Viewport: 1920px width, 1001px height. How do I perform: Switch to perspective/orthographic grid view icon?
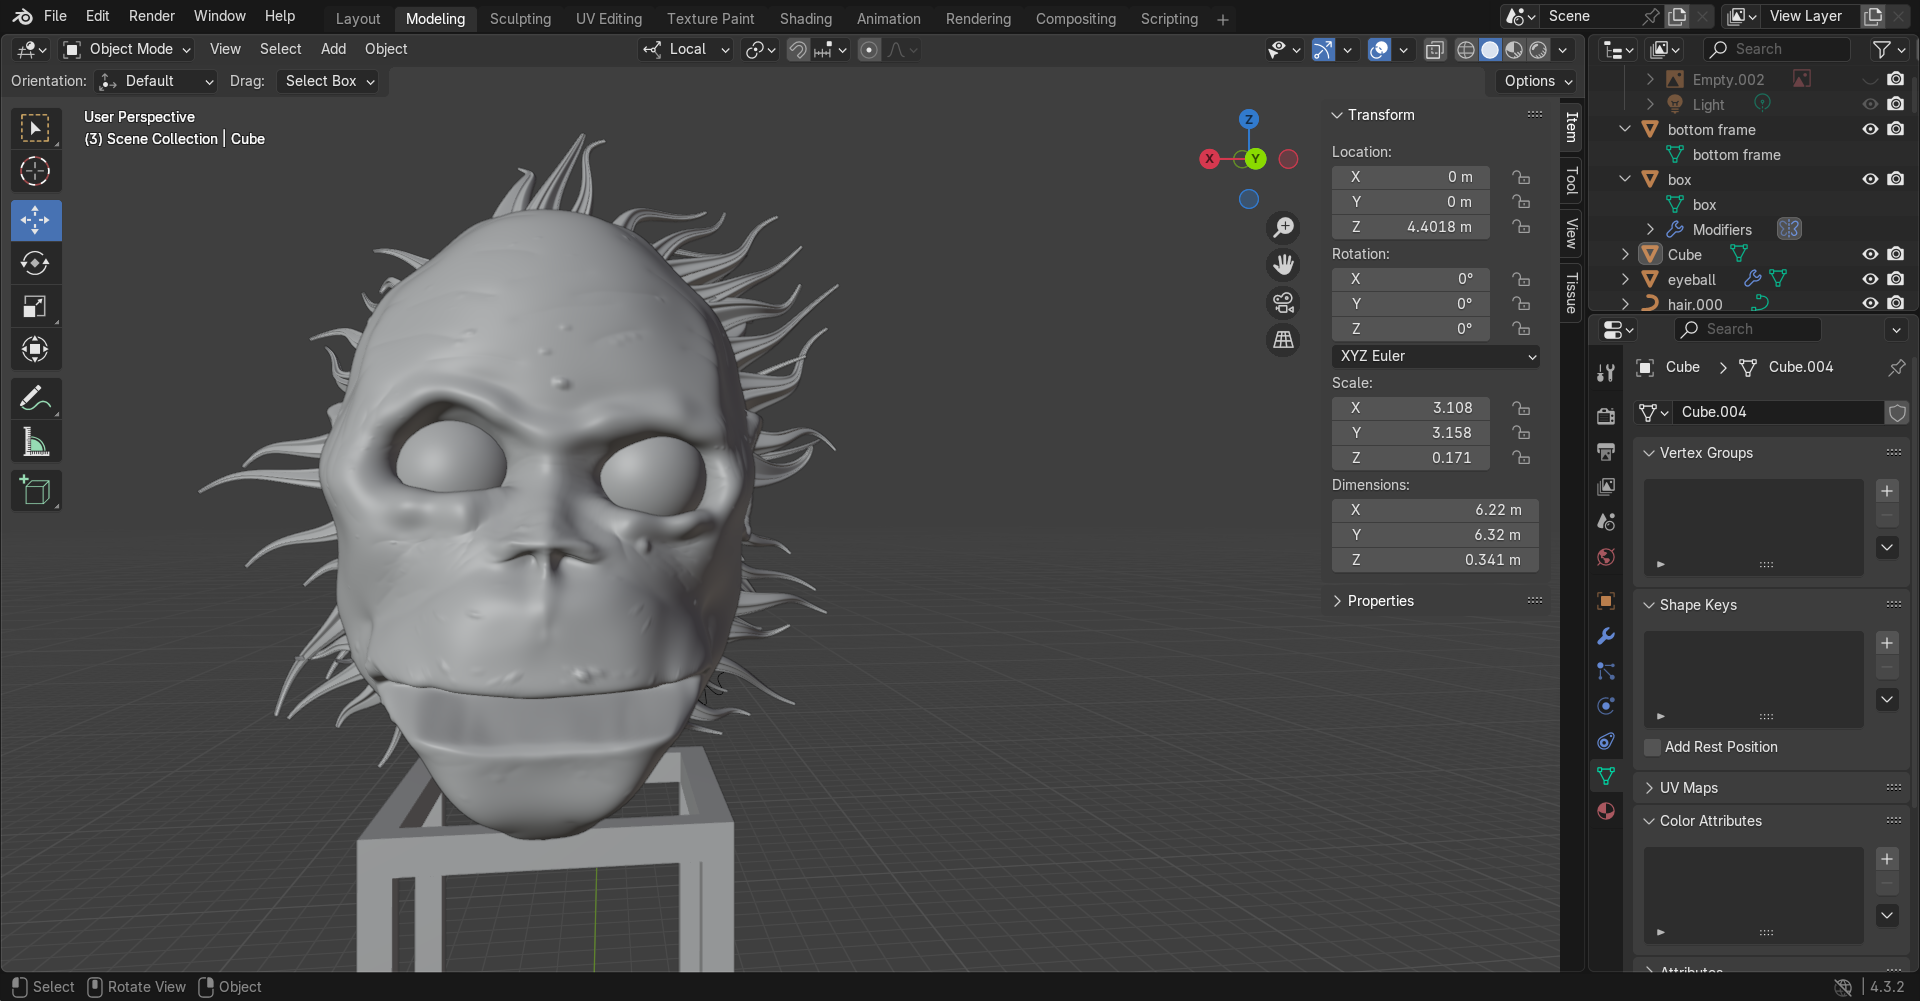[1283, 340]
